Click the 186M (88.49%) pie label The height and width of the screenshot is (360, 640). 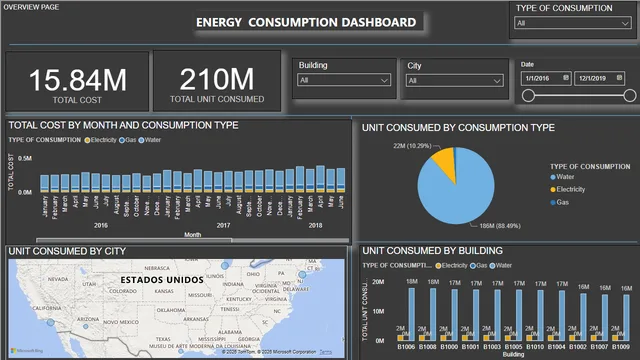coord(500,226)
